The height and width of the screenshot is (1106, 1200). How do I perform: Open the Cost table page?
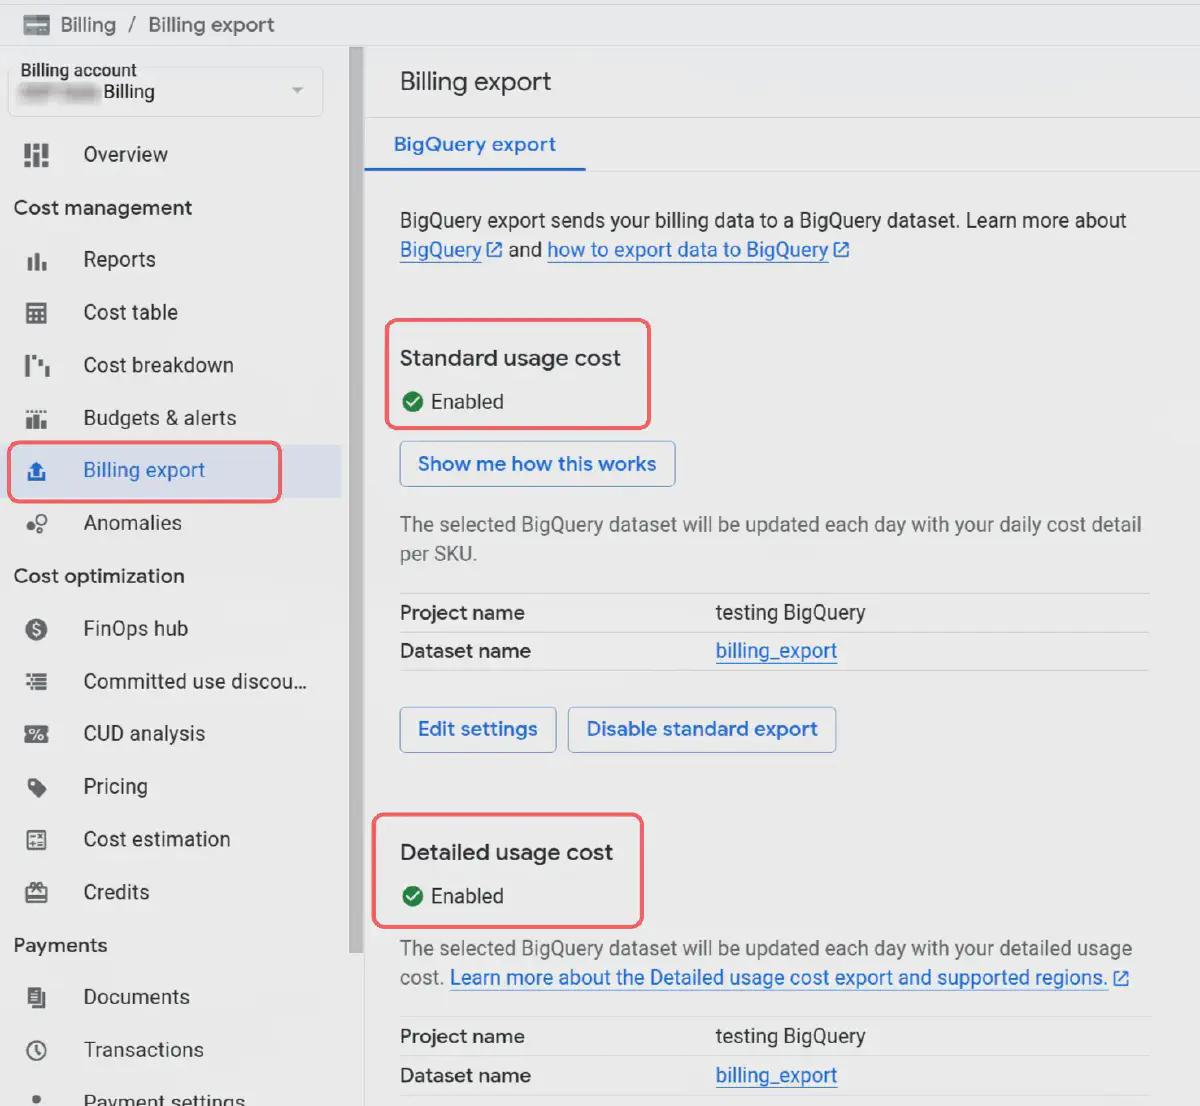[x=130, y=313]
